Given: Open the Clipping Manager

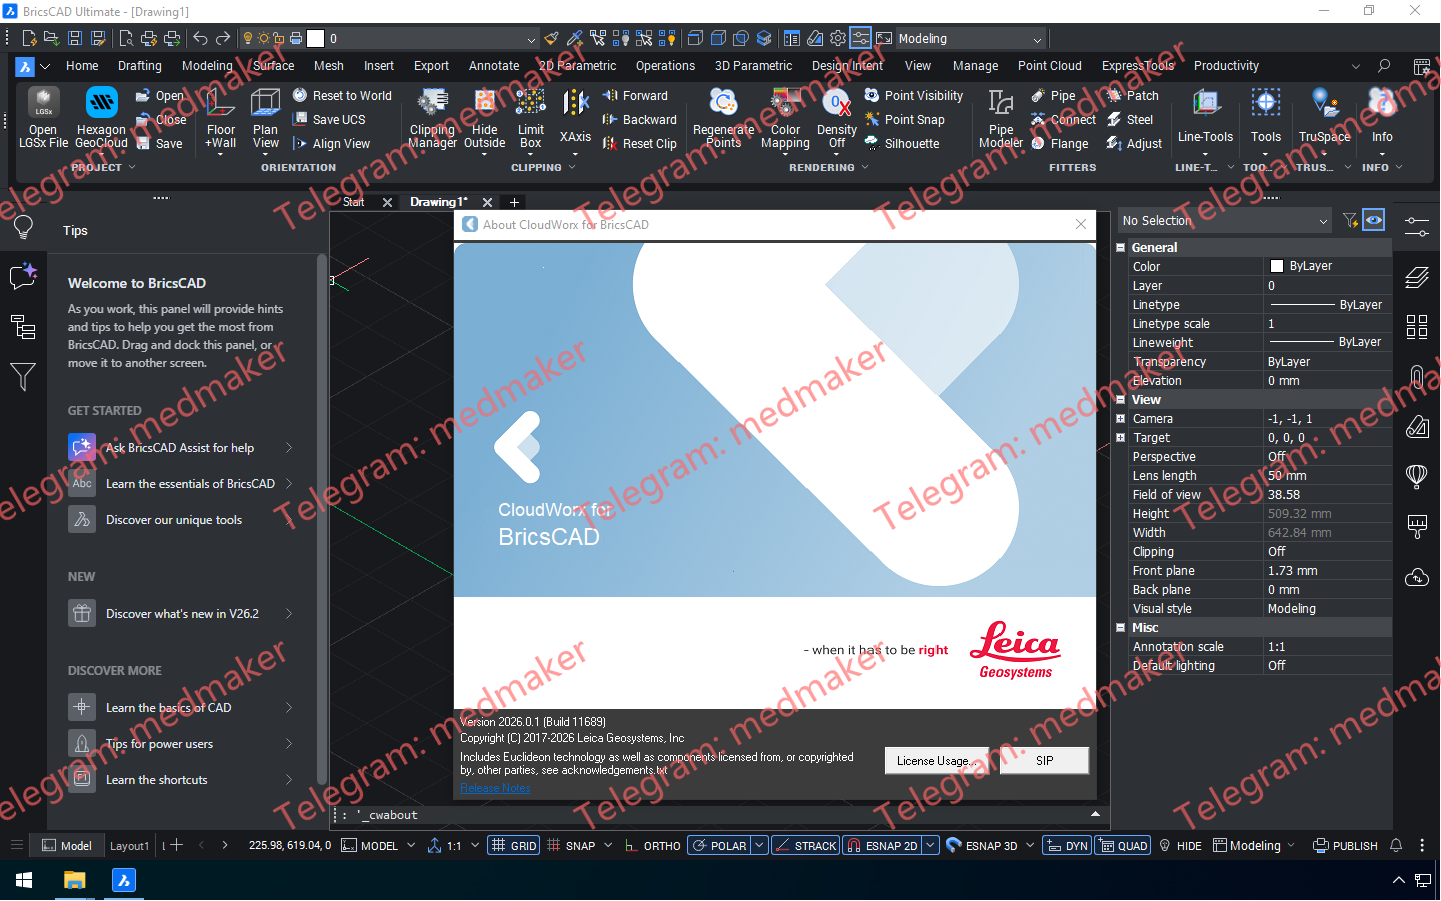Looking at the screenshot, I should coord(432,120).
